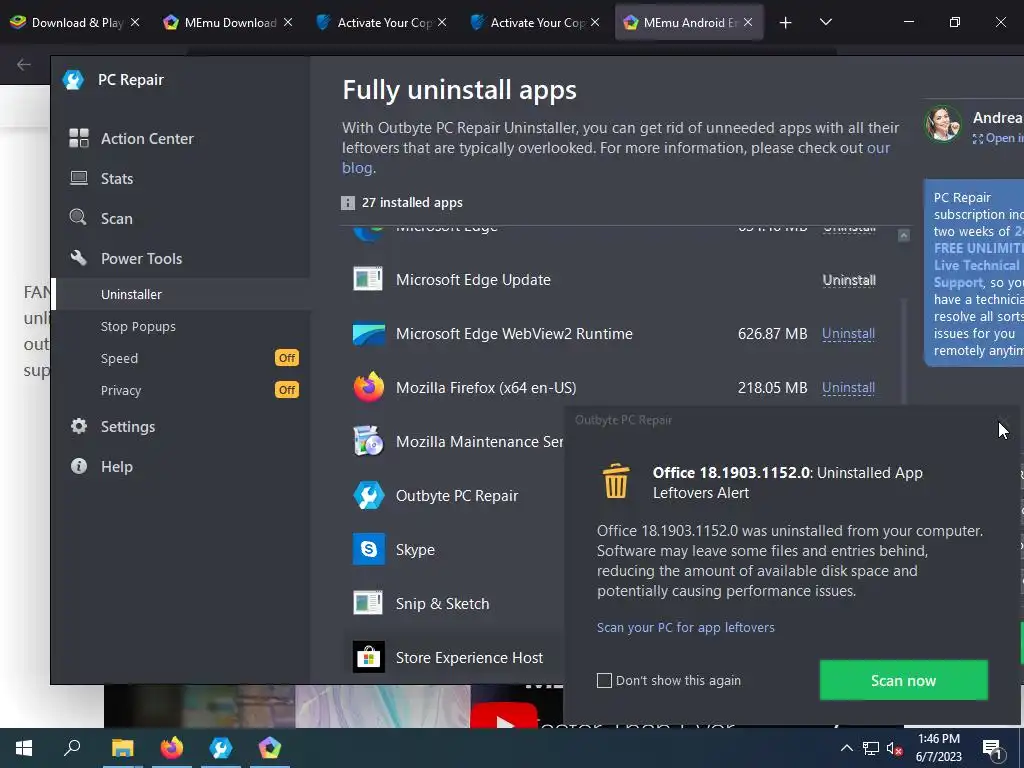The image size is (1024, 768).
Task: Select Power Tools in the sidebar
Action: click(141, 259)
